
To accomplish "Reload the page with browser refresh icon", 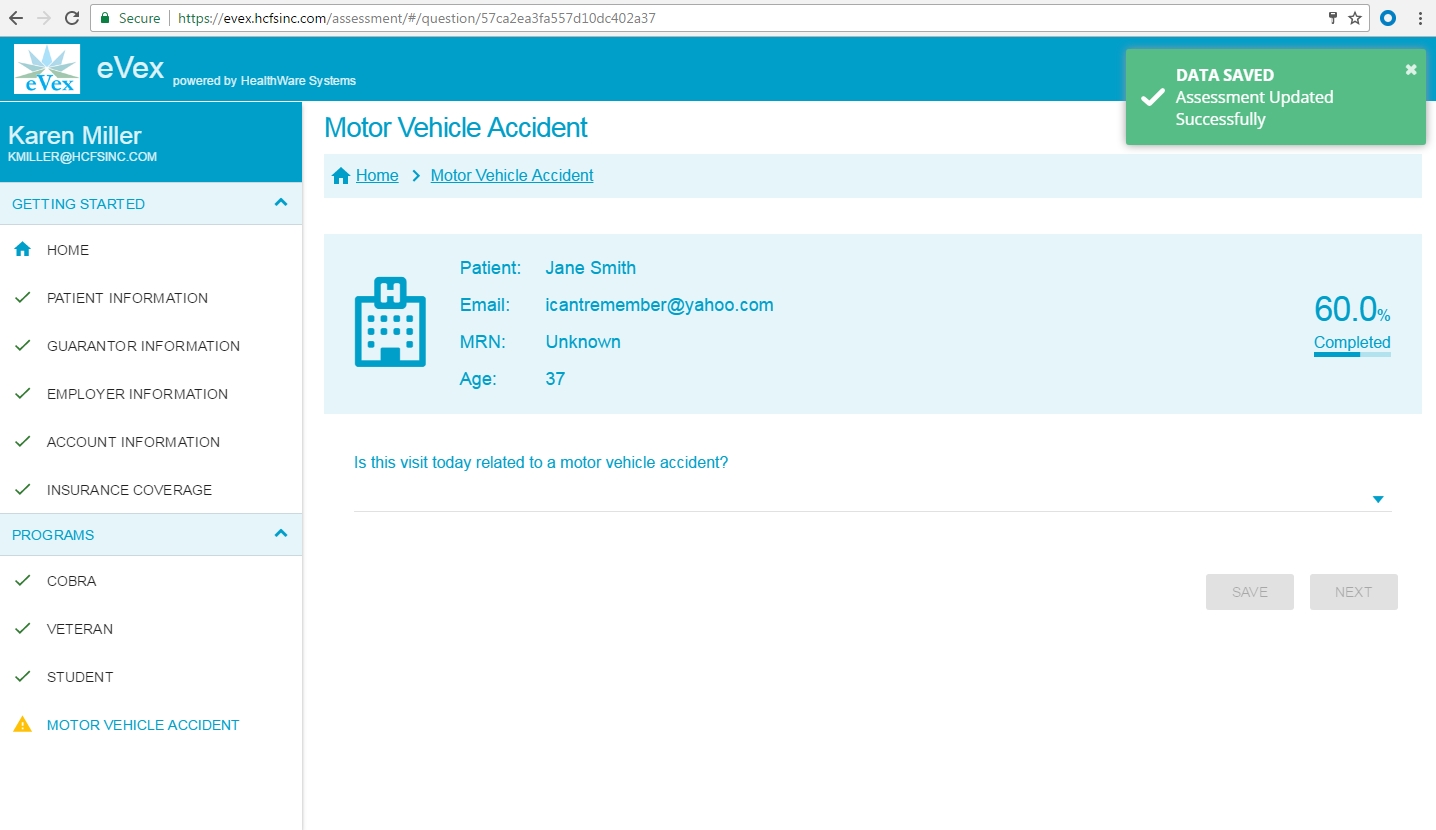I will 72,18.
